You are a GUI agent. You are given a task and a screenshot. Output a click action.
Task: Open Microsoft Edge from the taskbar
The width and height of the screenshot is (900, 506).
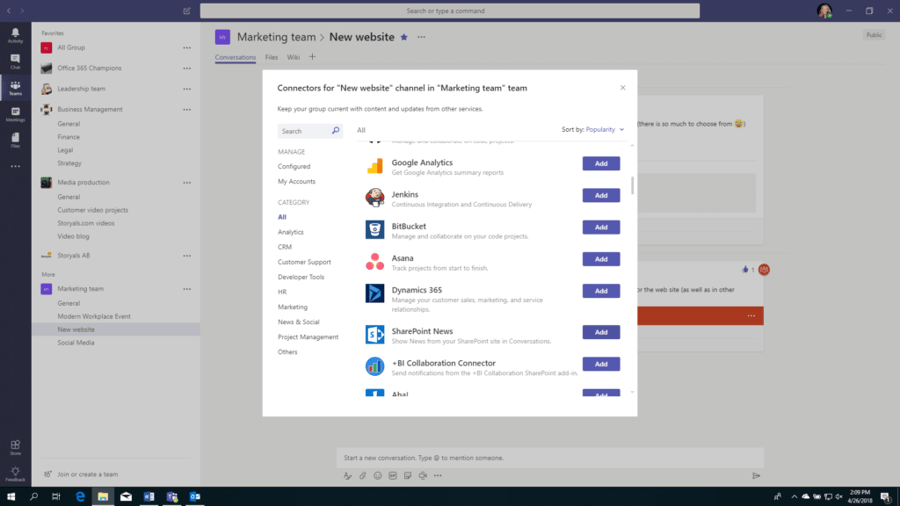point(80,496)
